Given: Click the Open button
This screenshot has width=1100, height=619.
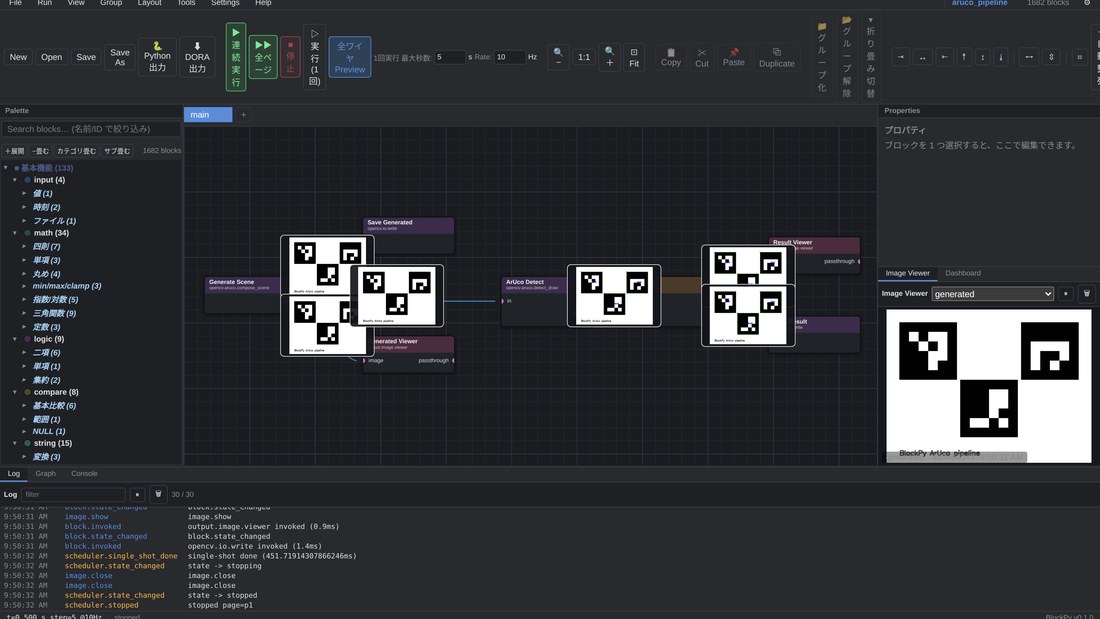Looking at the screenshot, I should 51,57.
